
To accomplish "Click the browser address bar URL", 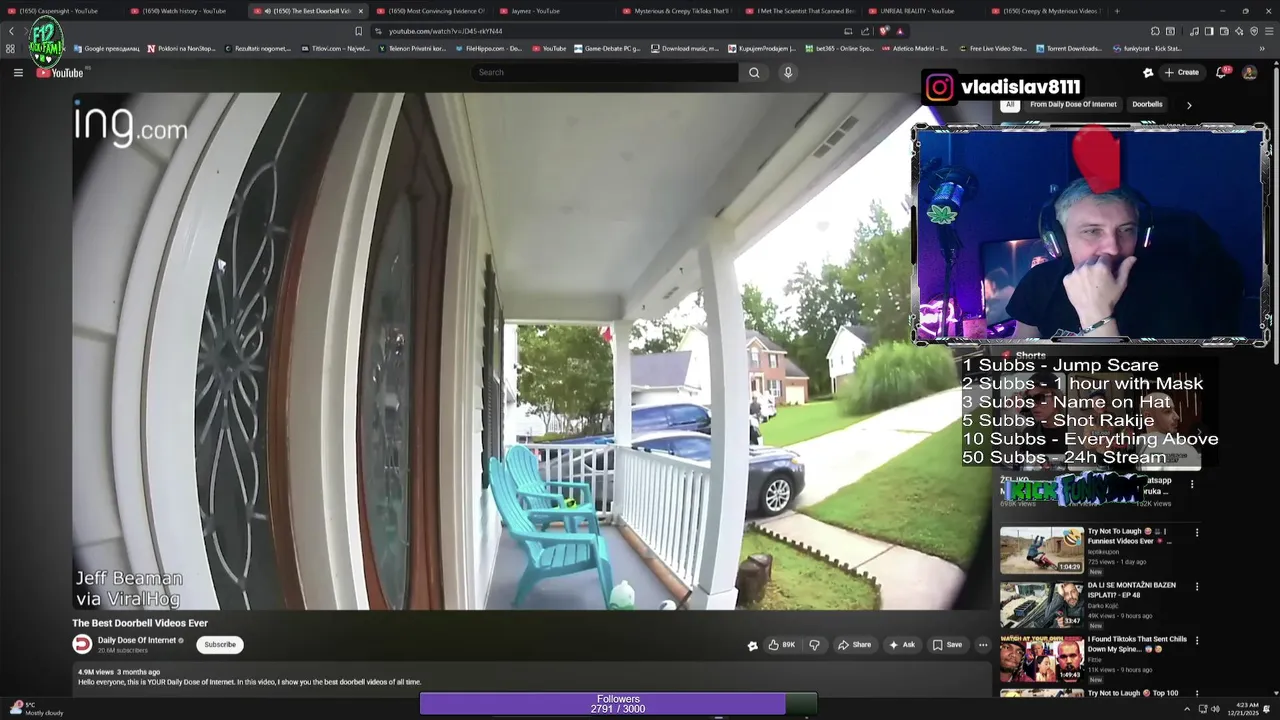I will click(x=445, y=31).
